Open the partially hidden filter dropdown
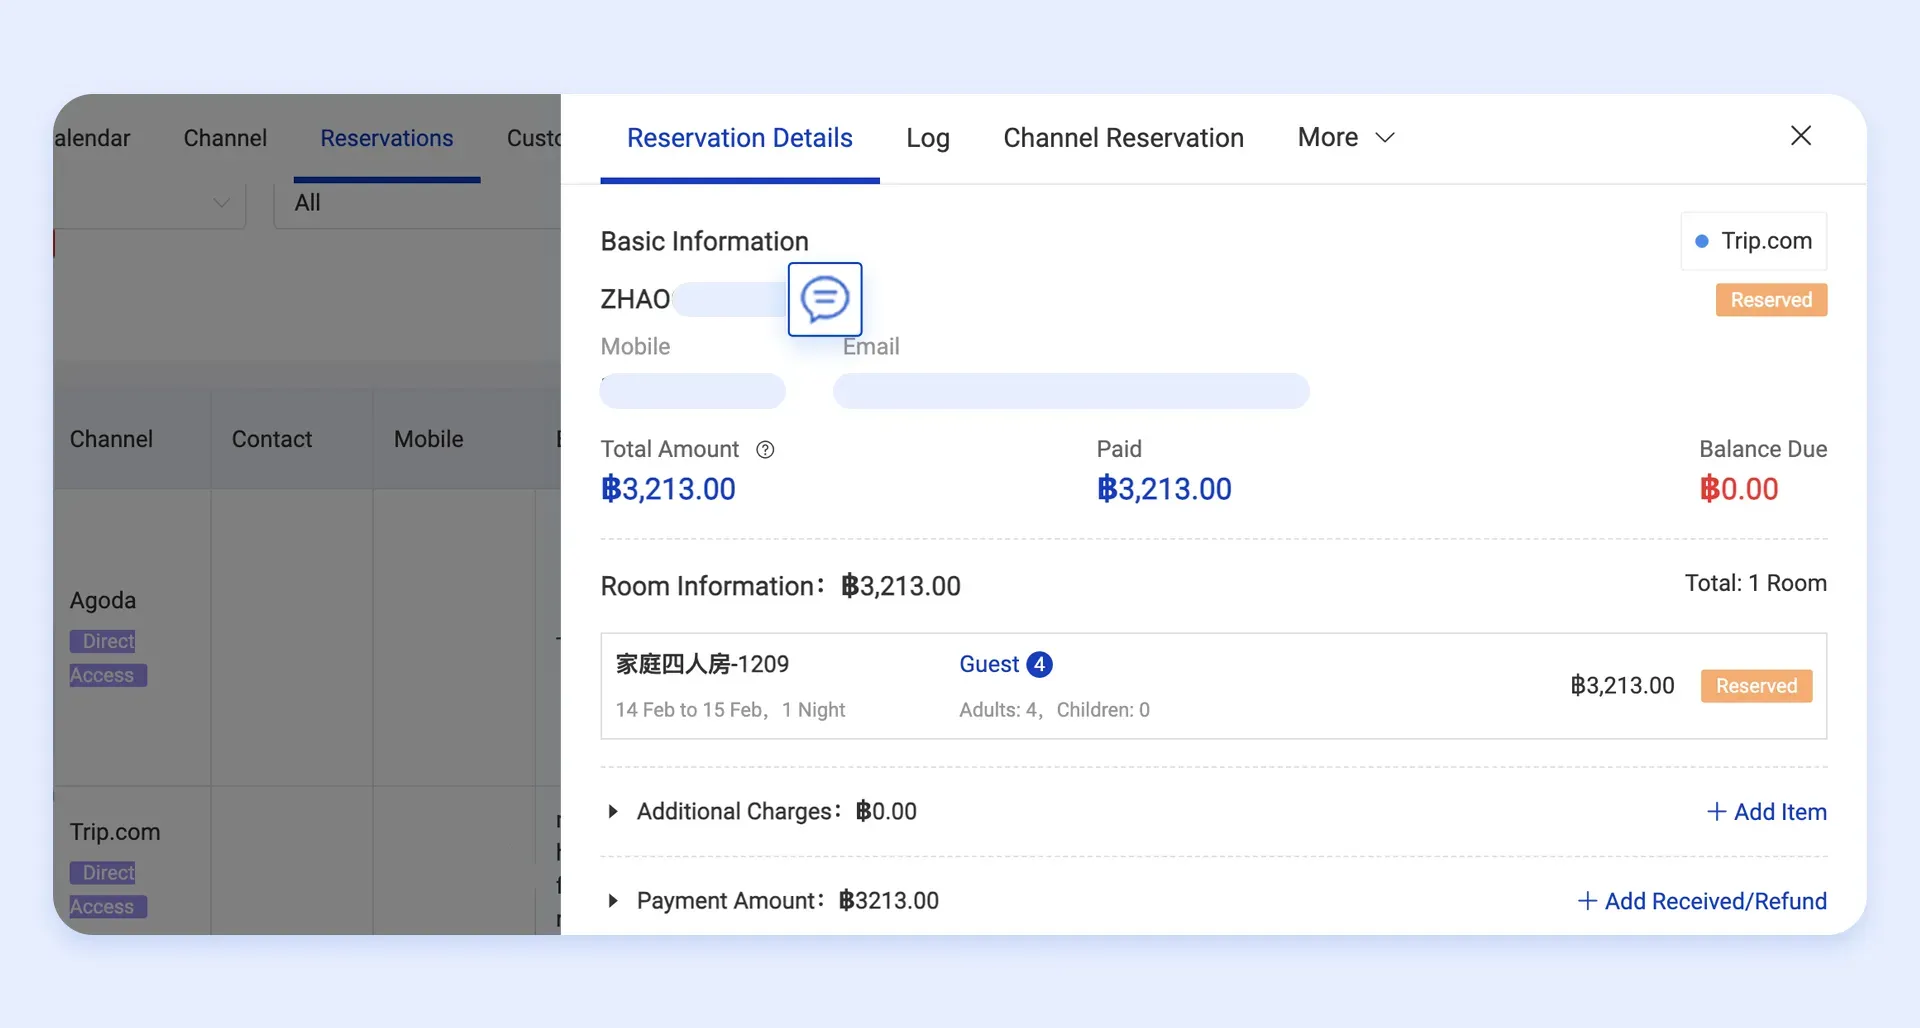The height and width of the screenshot is (1028, 1920). (150, 203)
